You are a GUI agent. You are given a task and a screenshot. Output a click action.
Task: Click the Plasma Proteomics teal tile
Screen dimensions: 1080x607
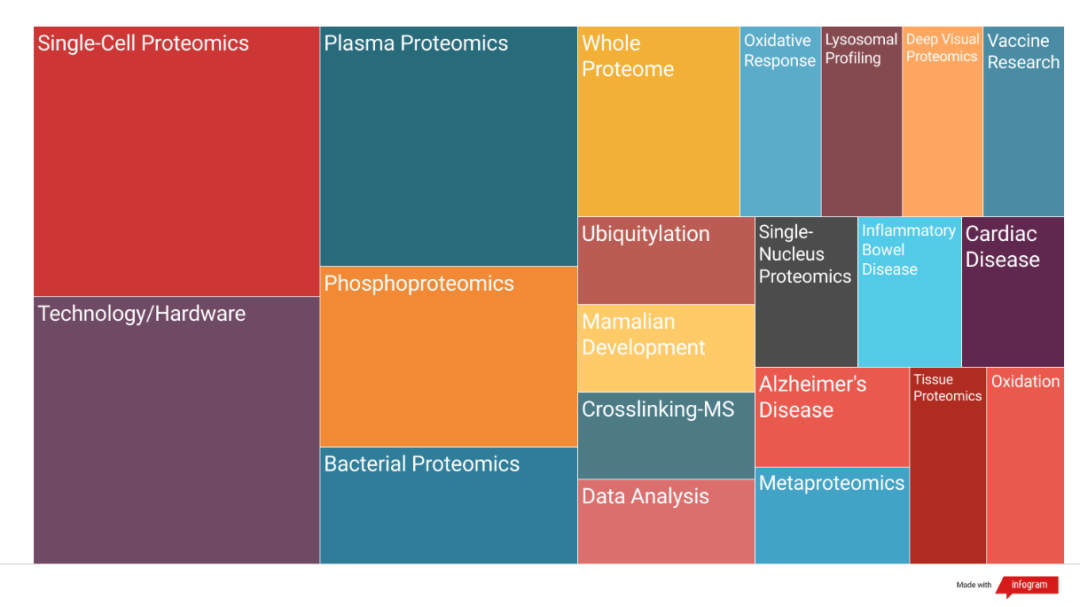coord(448,146)
